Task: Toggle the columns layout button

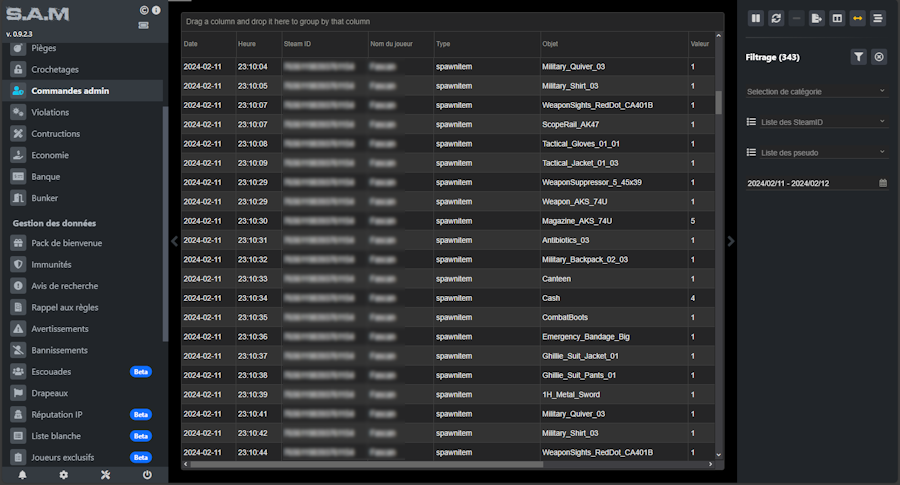Action: click(837, 18)
